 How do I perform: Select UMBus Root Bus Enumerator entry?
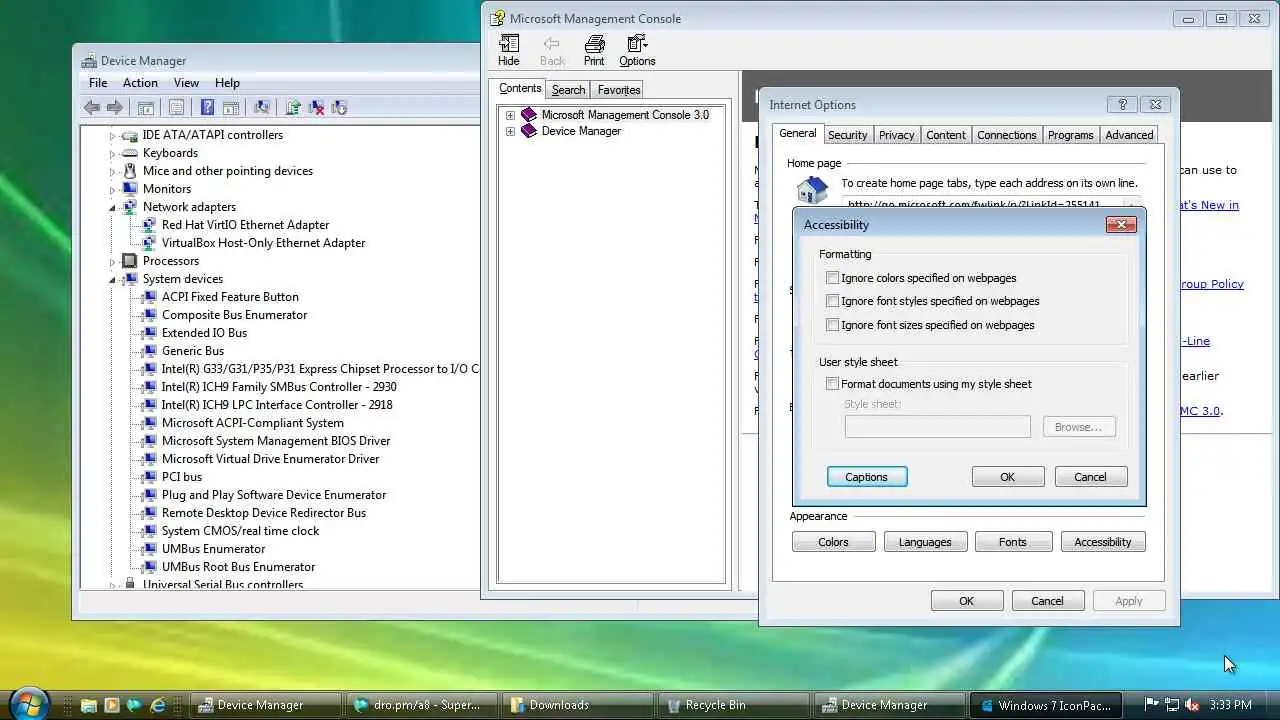tap(238, 567)
